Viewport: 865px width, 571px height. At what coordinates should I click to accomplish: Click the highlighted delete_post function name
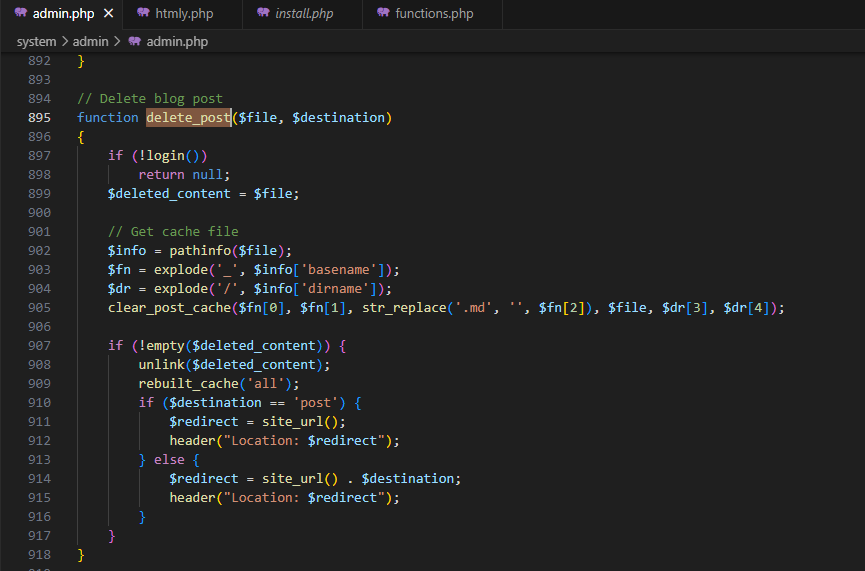pyautogui.click(x=188, y=118)
